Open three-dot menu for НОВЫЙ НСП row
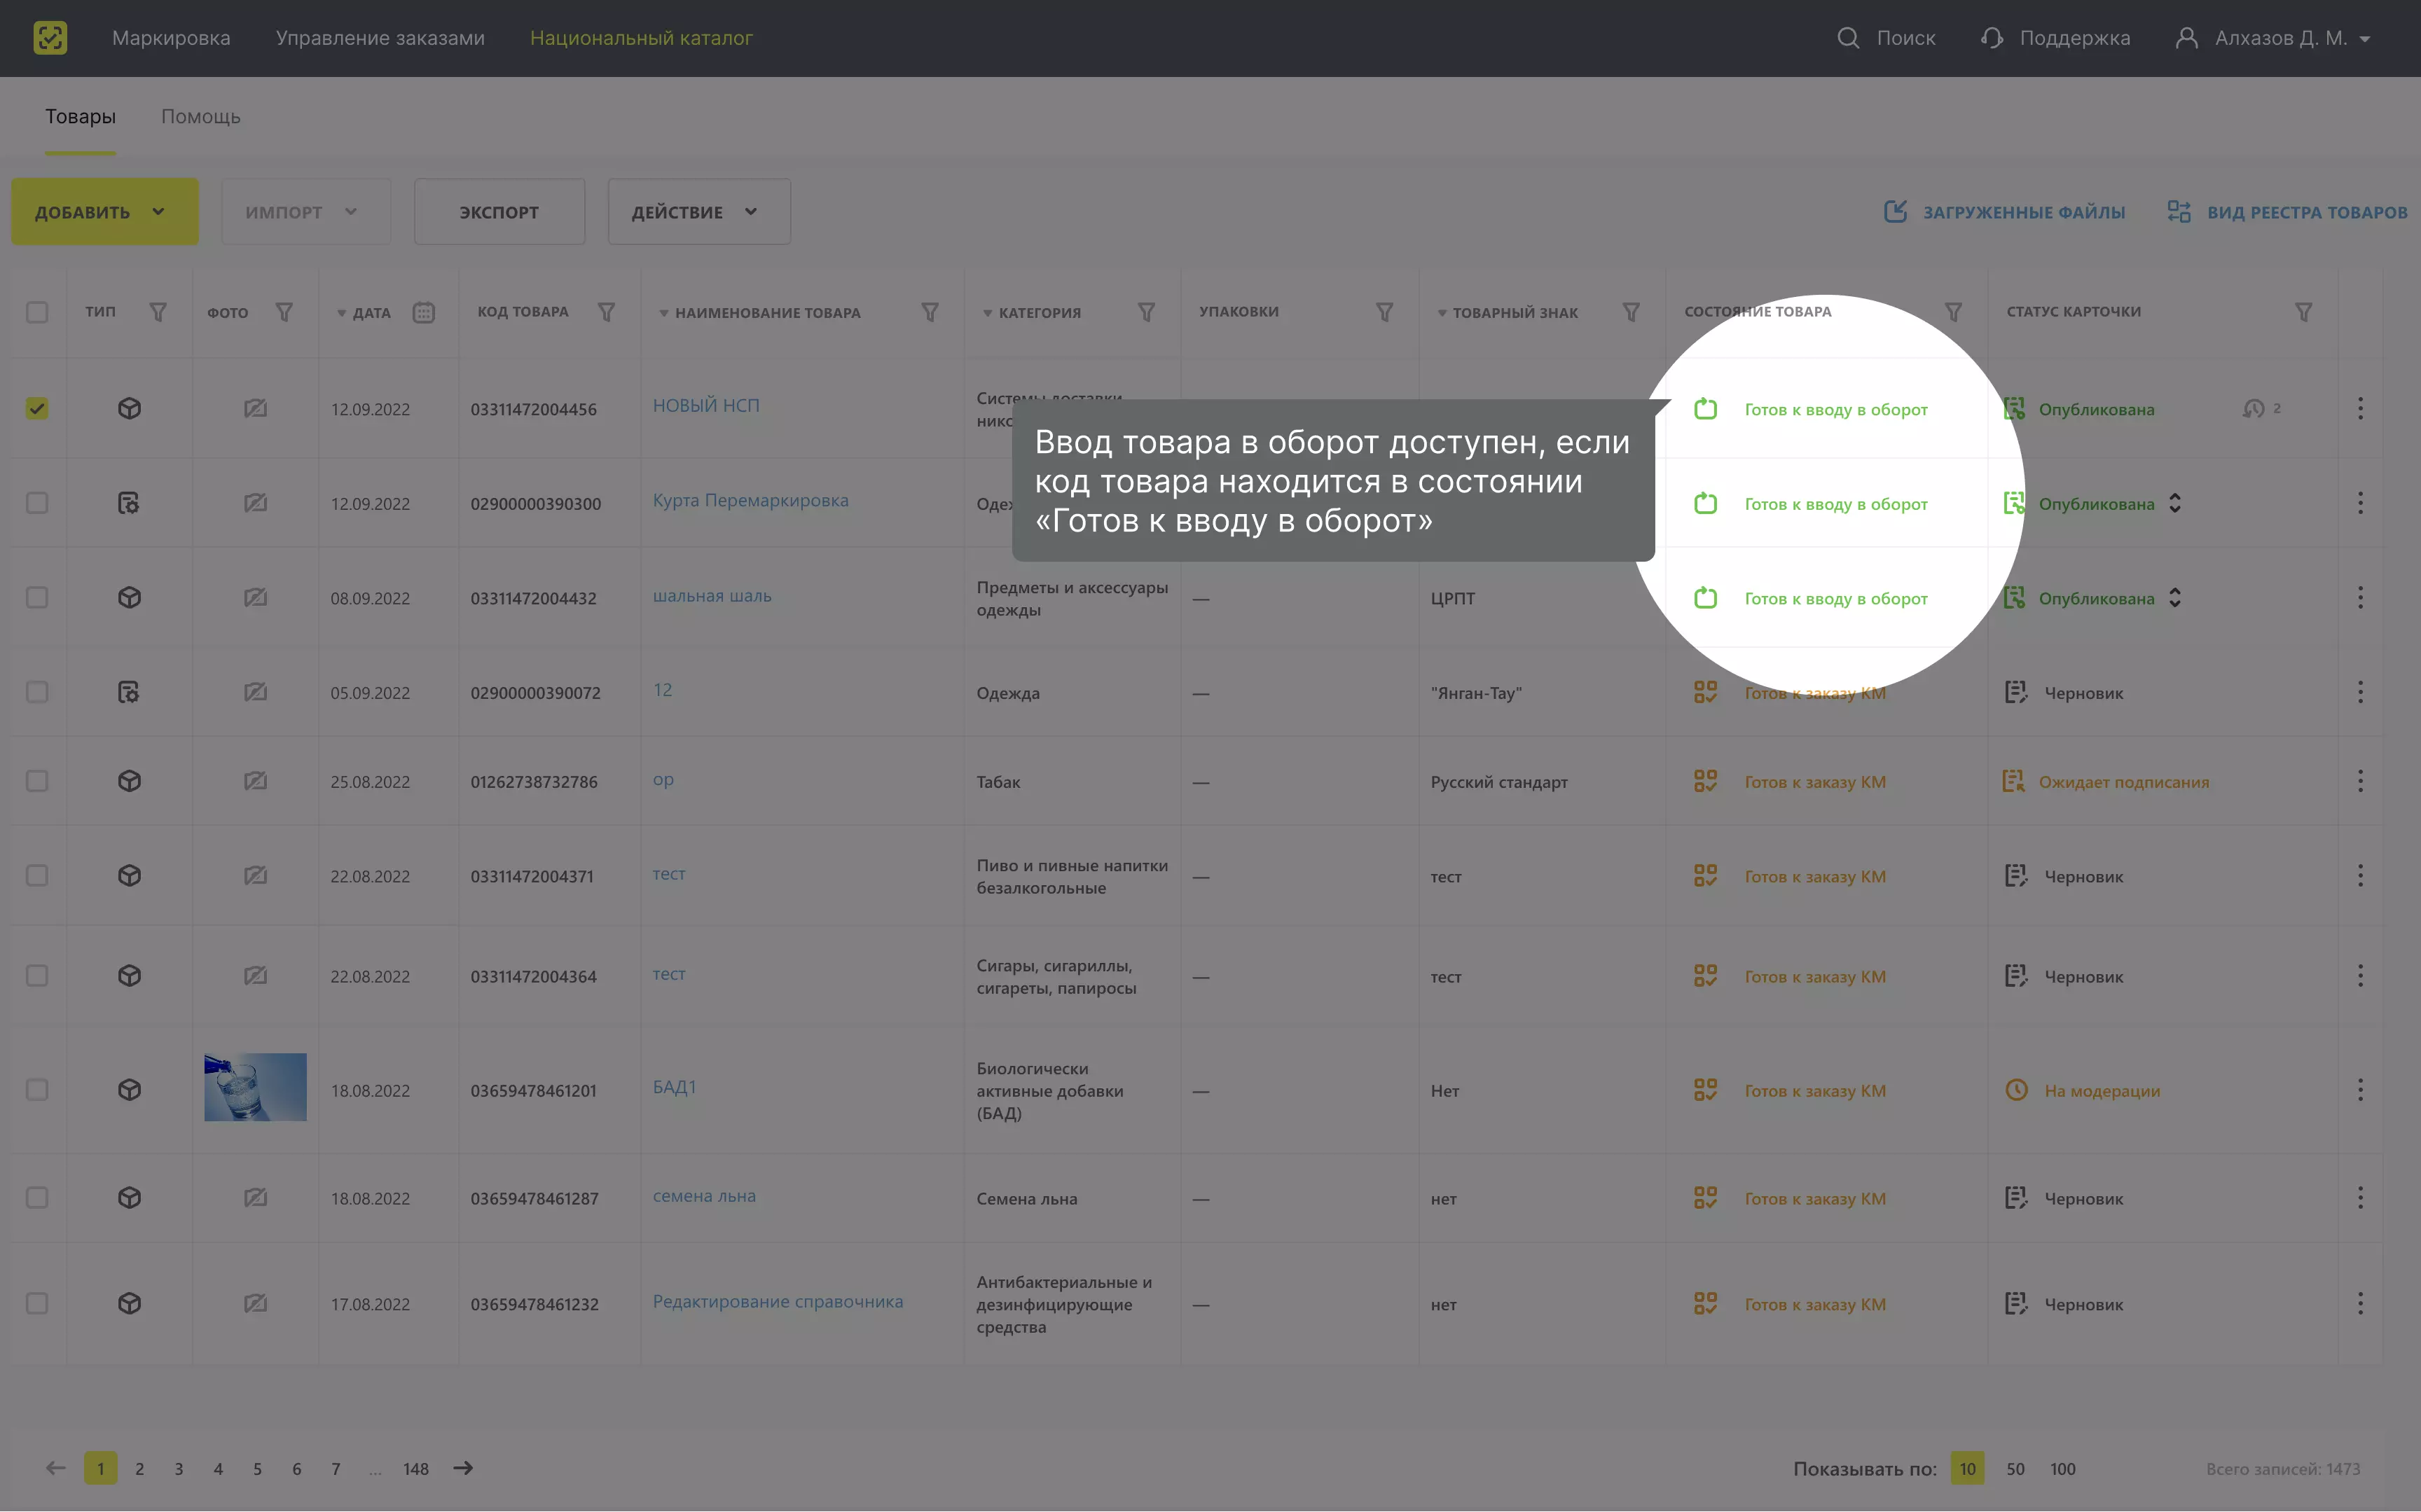2421x1512 pixels. (2360, 408)
